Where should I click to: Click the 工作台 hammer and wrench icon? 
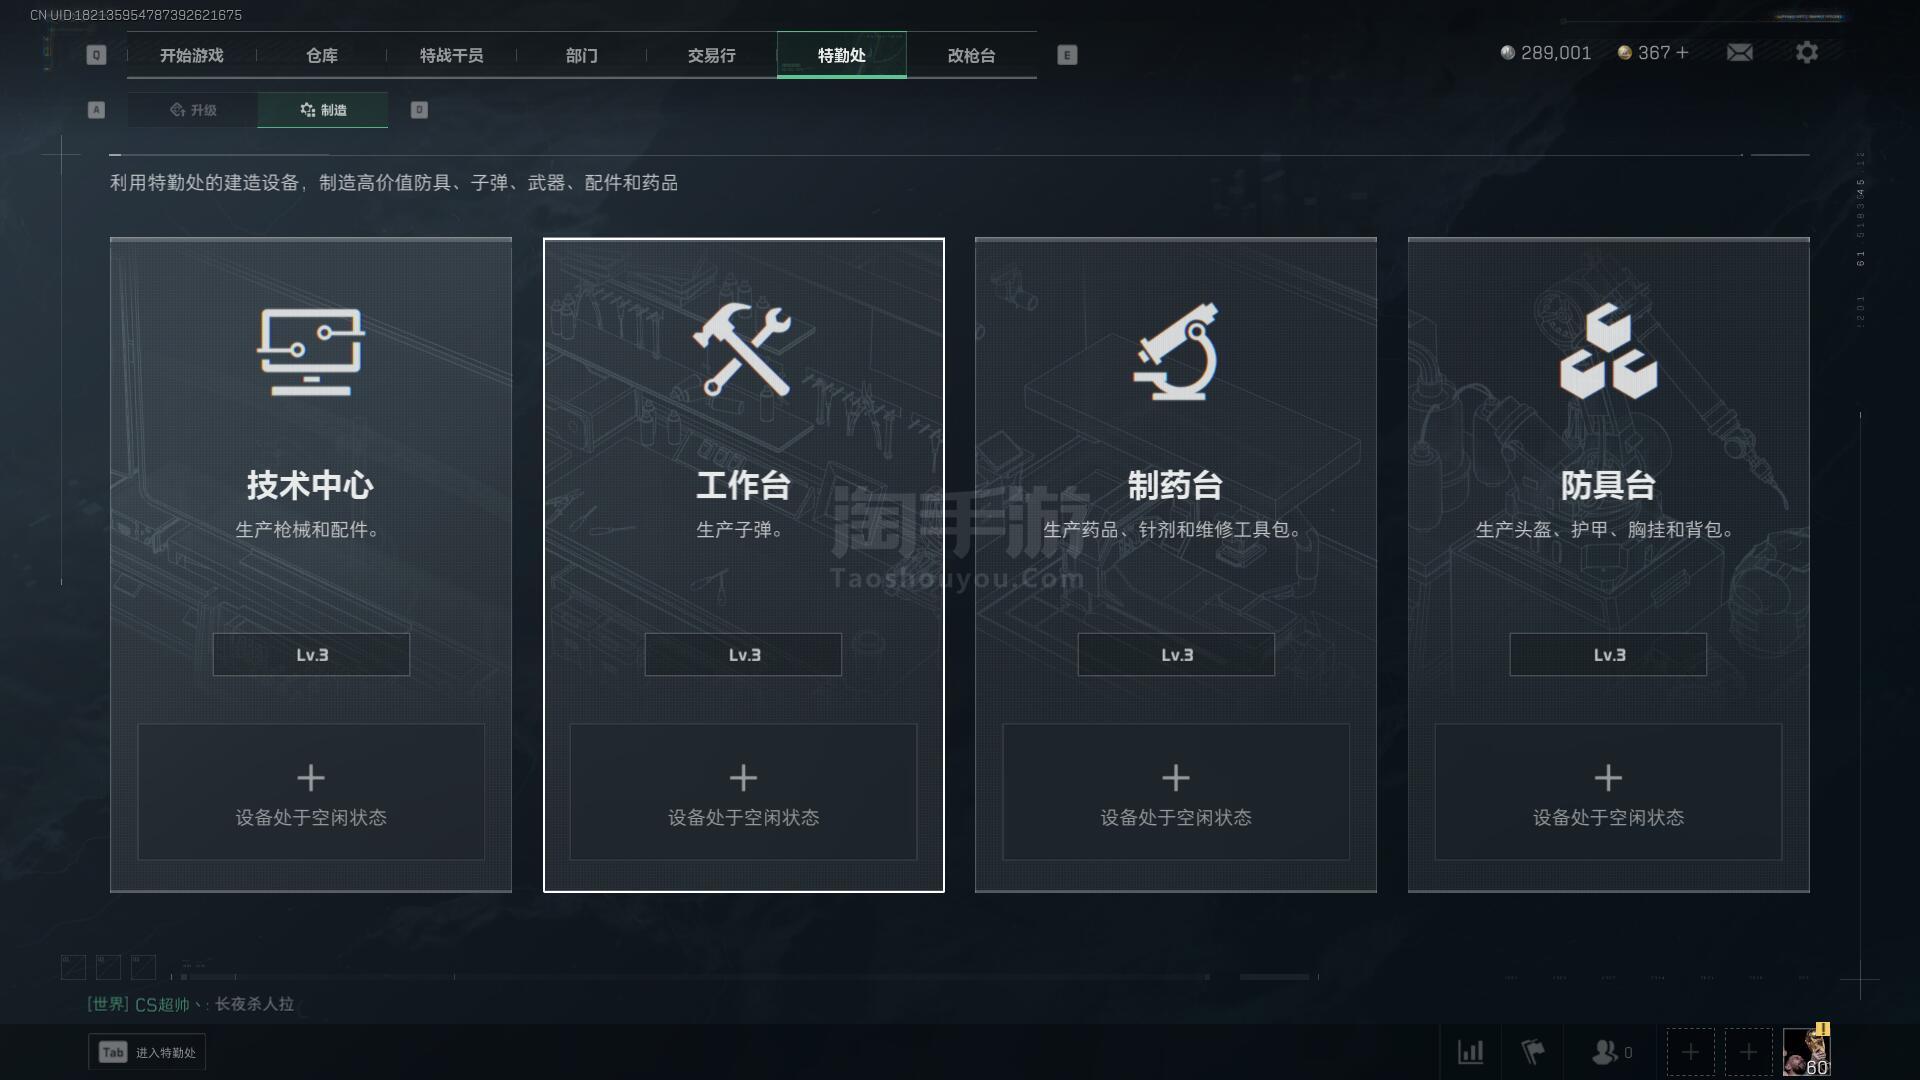tap(743, 349)
